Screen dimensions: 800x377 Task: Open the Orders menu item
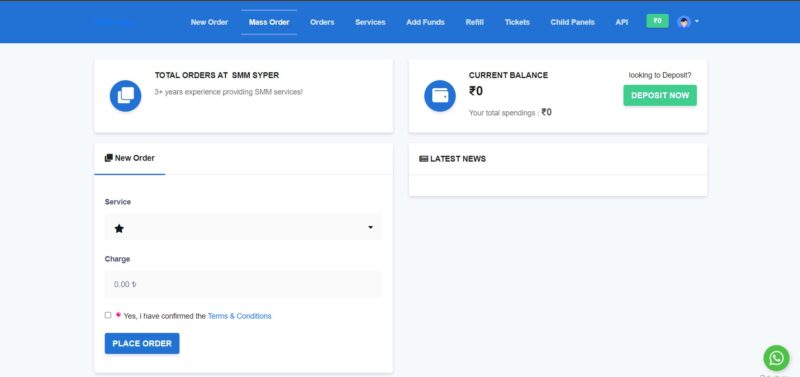click(322, 22)
